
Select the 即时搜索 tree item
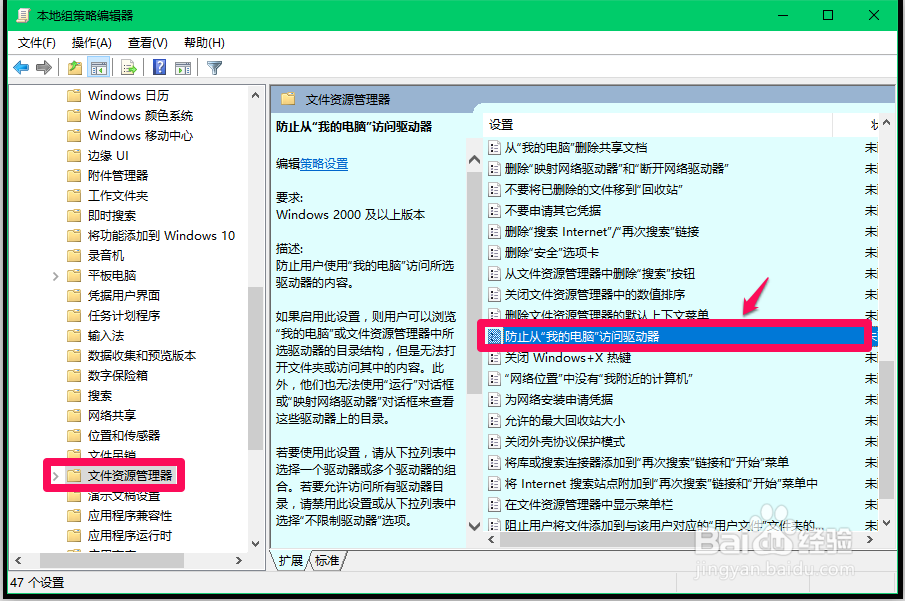point(112,215)
